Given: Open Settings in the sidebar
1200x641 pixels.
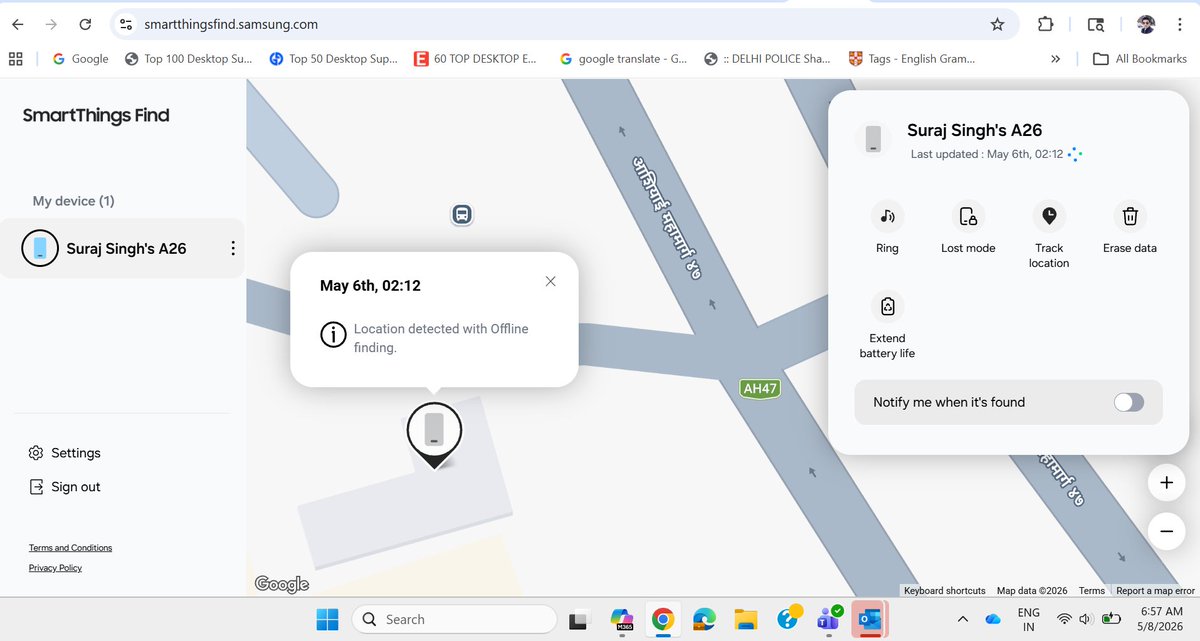Looking at the screenshot, I should point(65,453).
